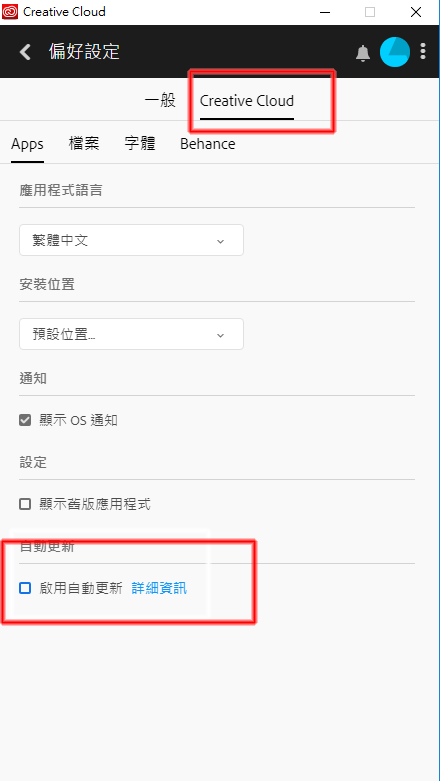Uncheck 顯示 OS 通知 checkbox
The height and width of the screenshot is (781, 440).
pos(25,420)
